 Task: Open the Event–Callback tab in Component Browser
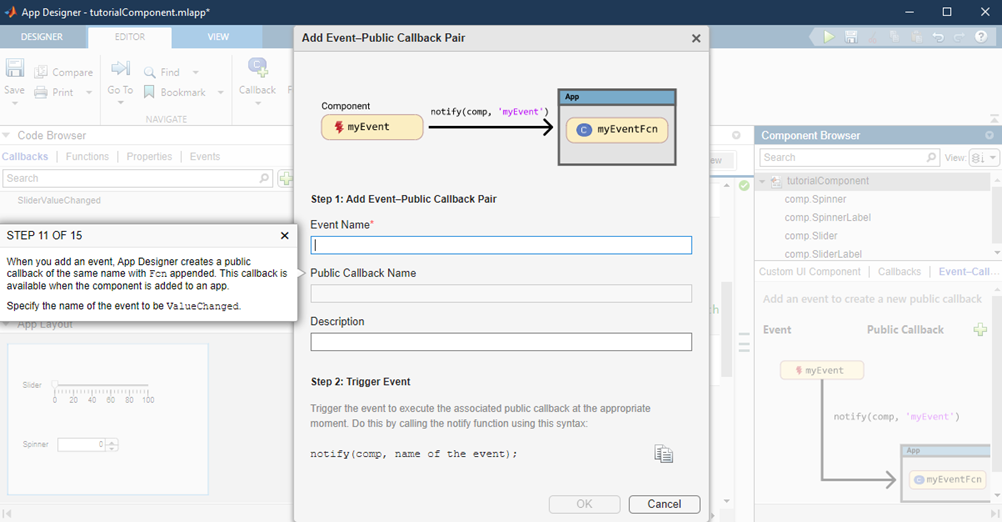point(968,272)
